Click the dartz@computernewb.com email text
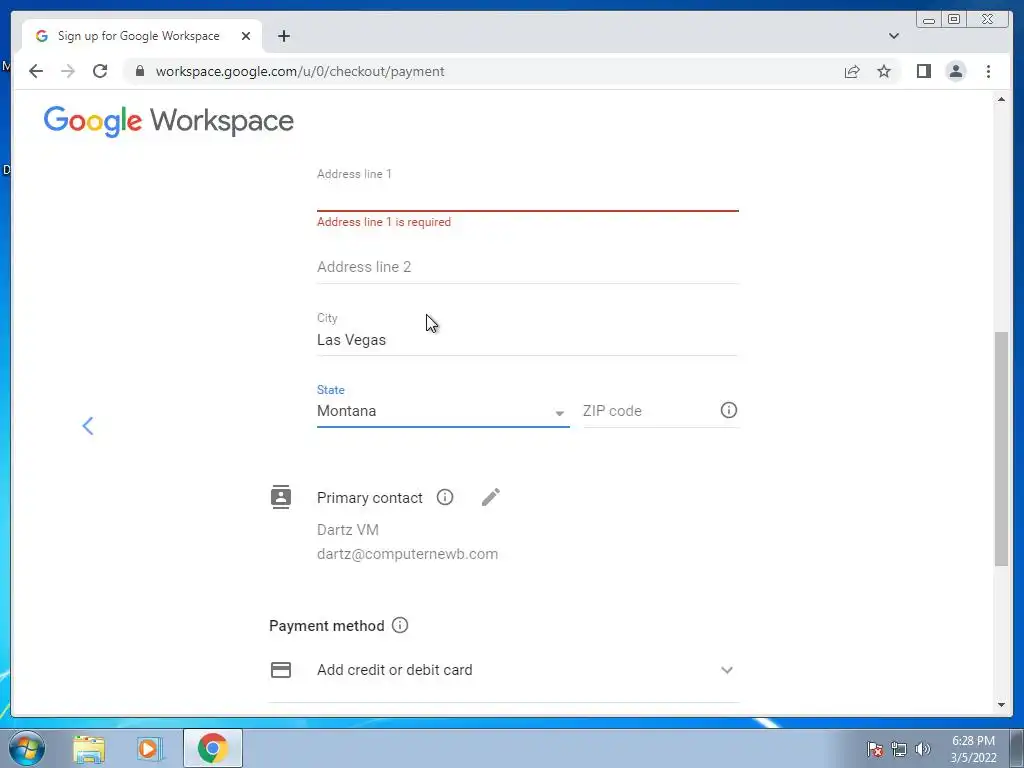Viewport: 1024px width, 768px height. (408, 554)
